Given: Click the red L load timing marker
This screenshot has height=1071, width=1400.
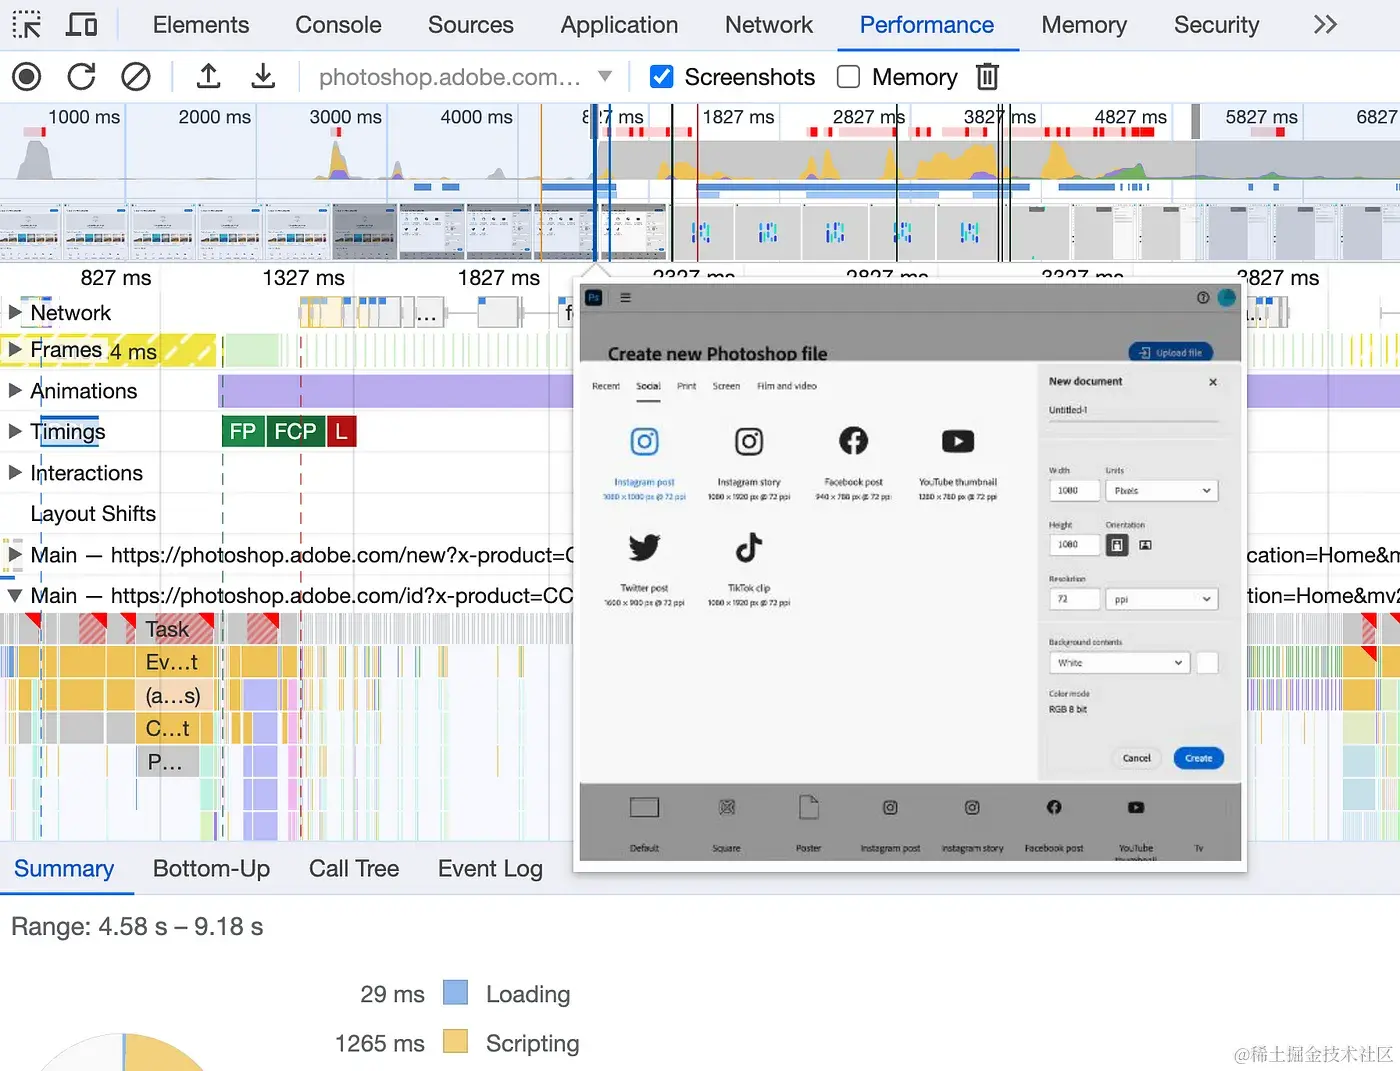Looking at the screenshot, I should tap(341, 431).
